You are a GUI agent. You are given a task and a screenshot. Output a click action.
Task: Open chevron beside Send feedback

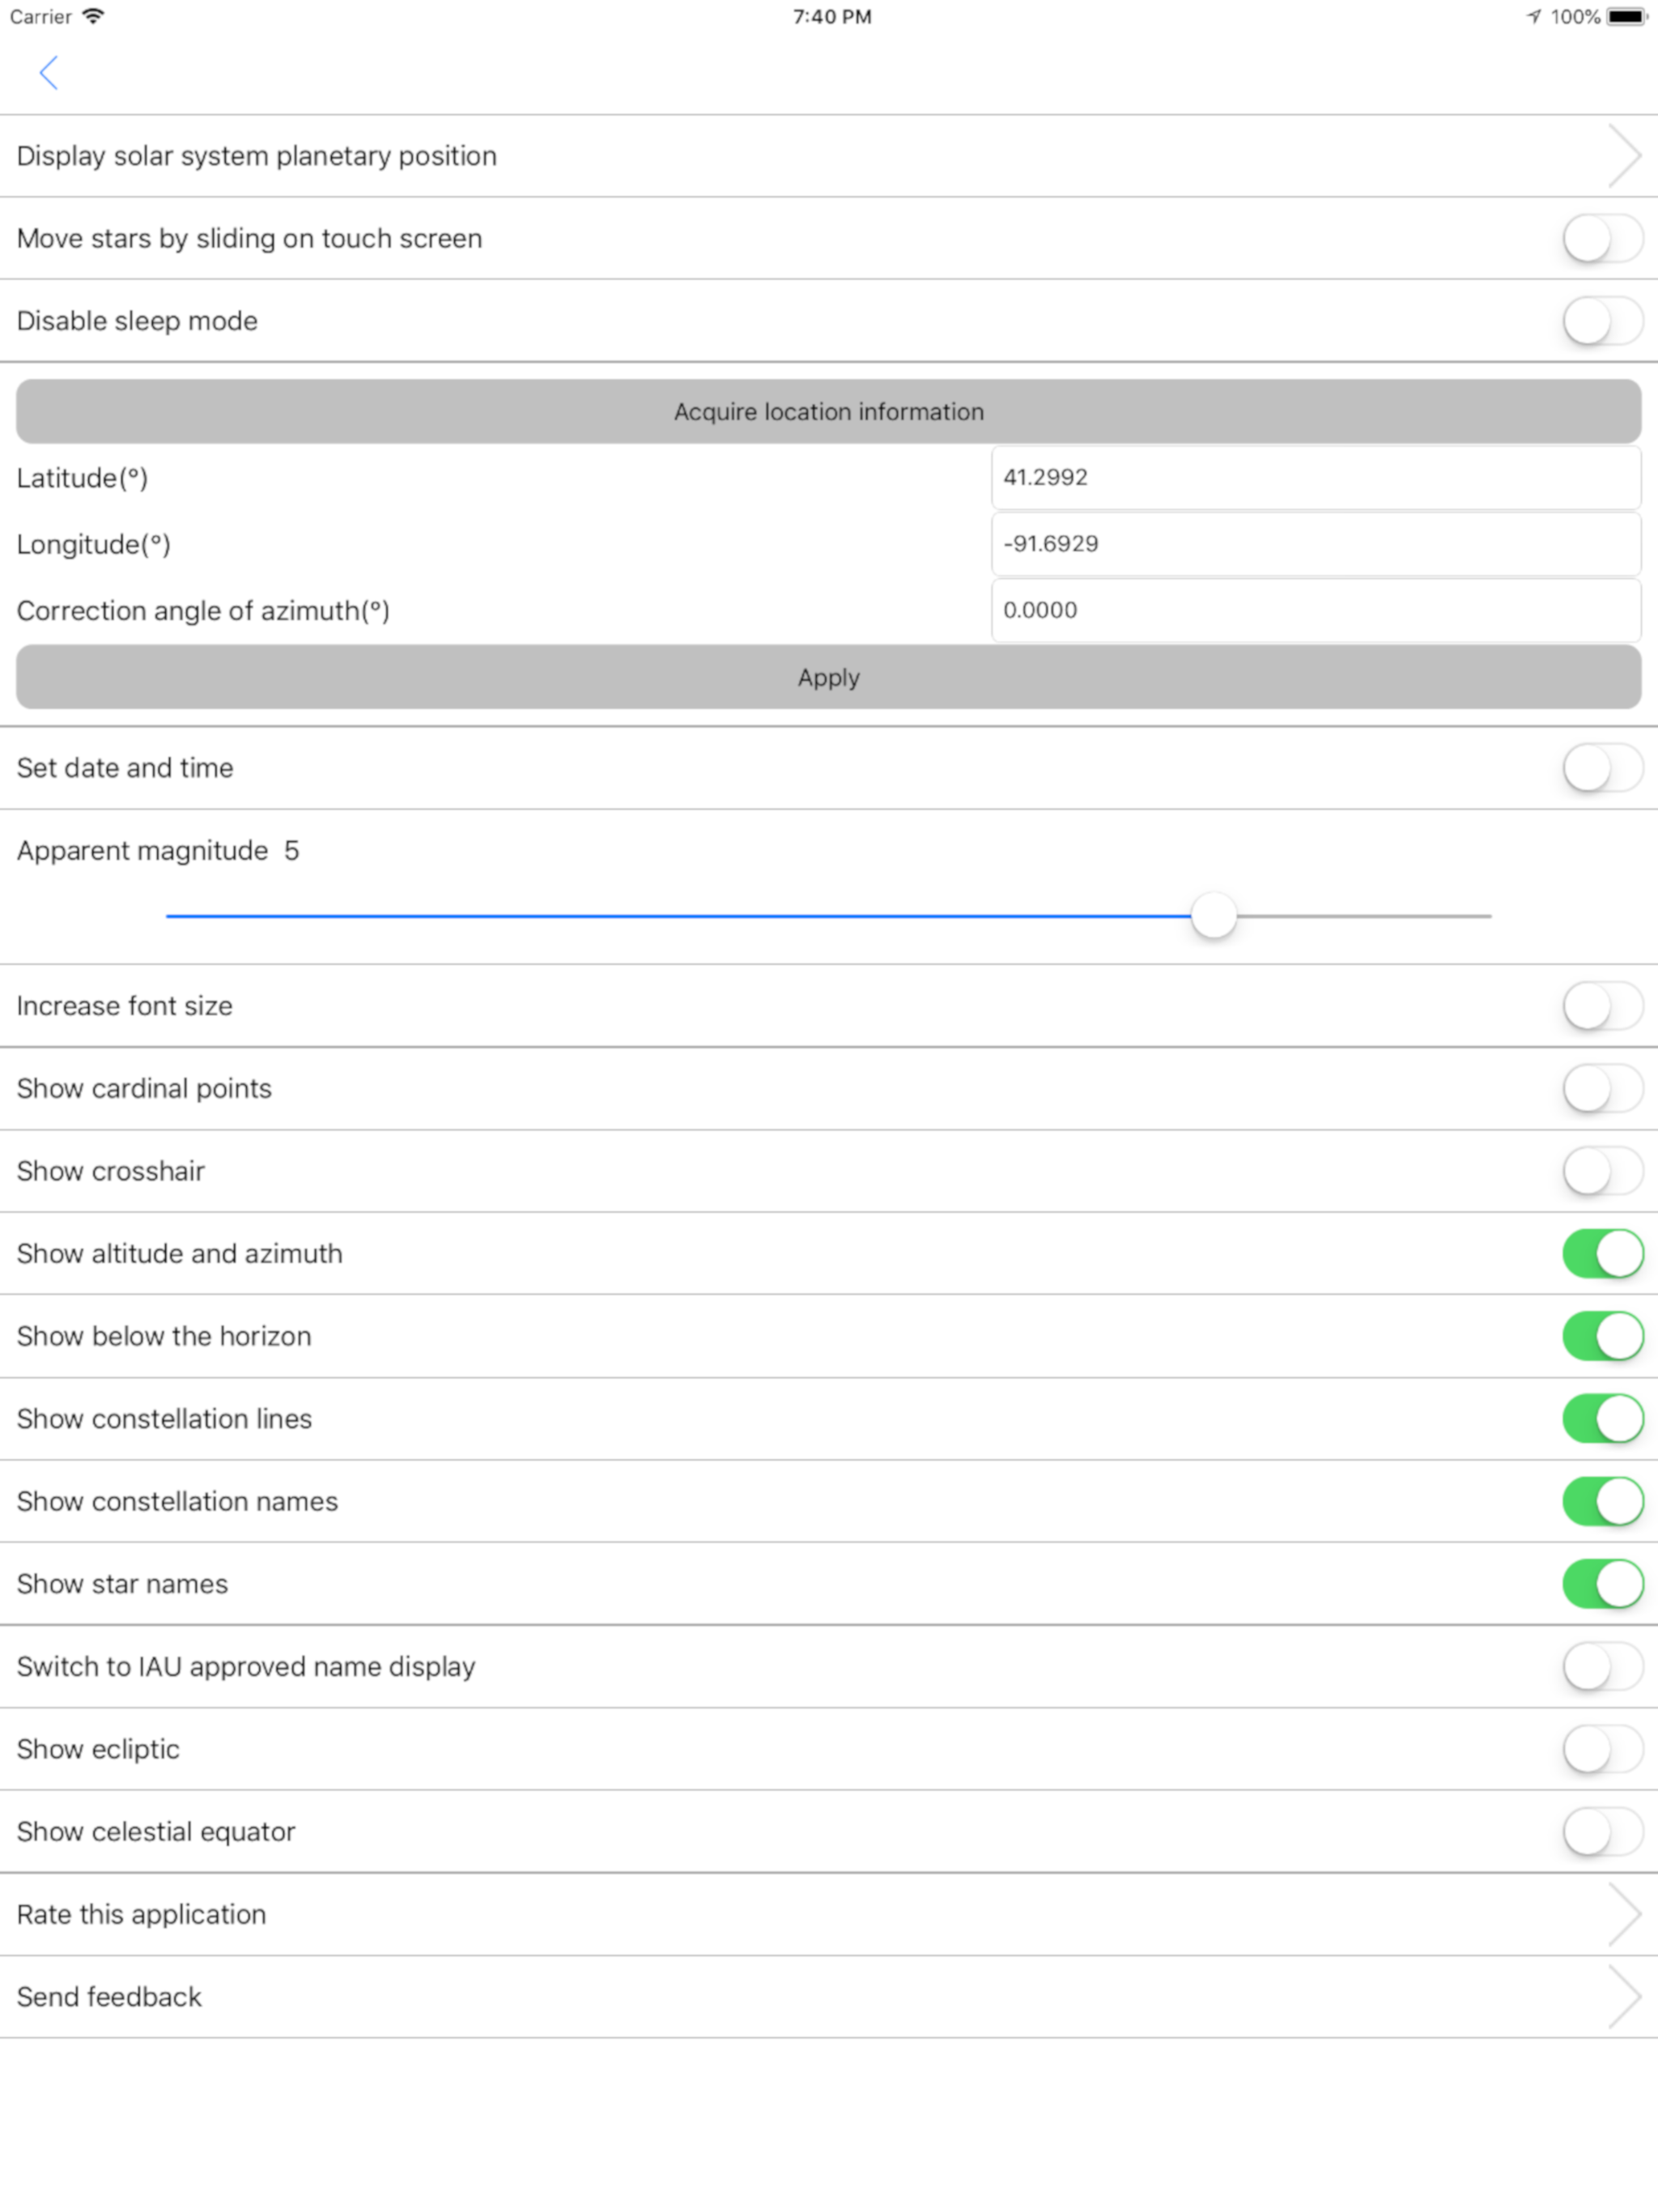click(x=1624, y=1997)
